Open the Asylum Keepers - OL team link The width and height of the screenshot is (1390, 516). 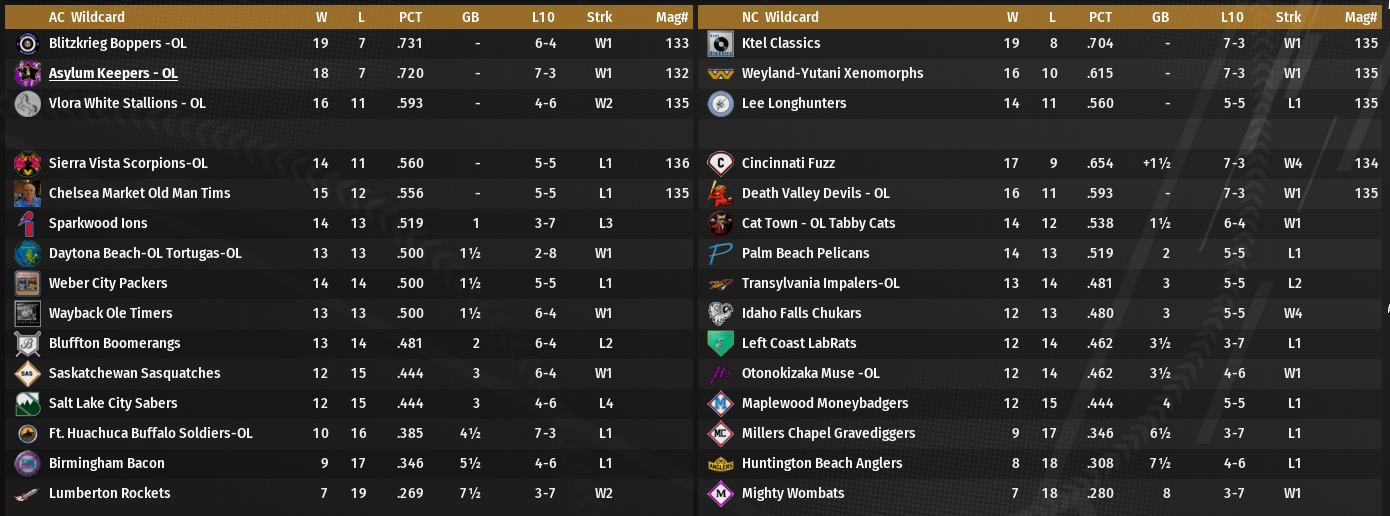[x=113, y=73]
